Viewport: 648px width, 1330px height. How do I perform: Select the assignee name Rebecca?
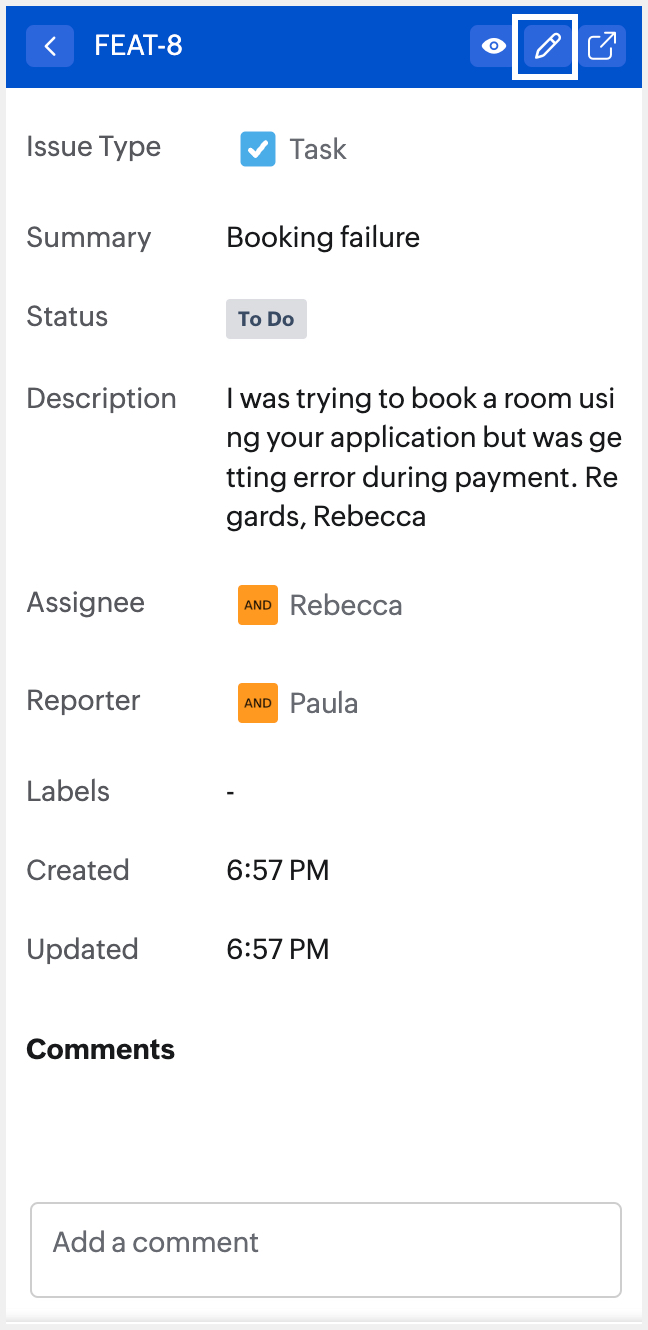pos(346,605)
